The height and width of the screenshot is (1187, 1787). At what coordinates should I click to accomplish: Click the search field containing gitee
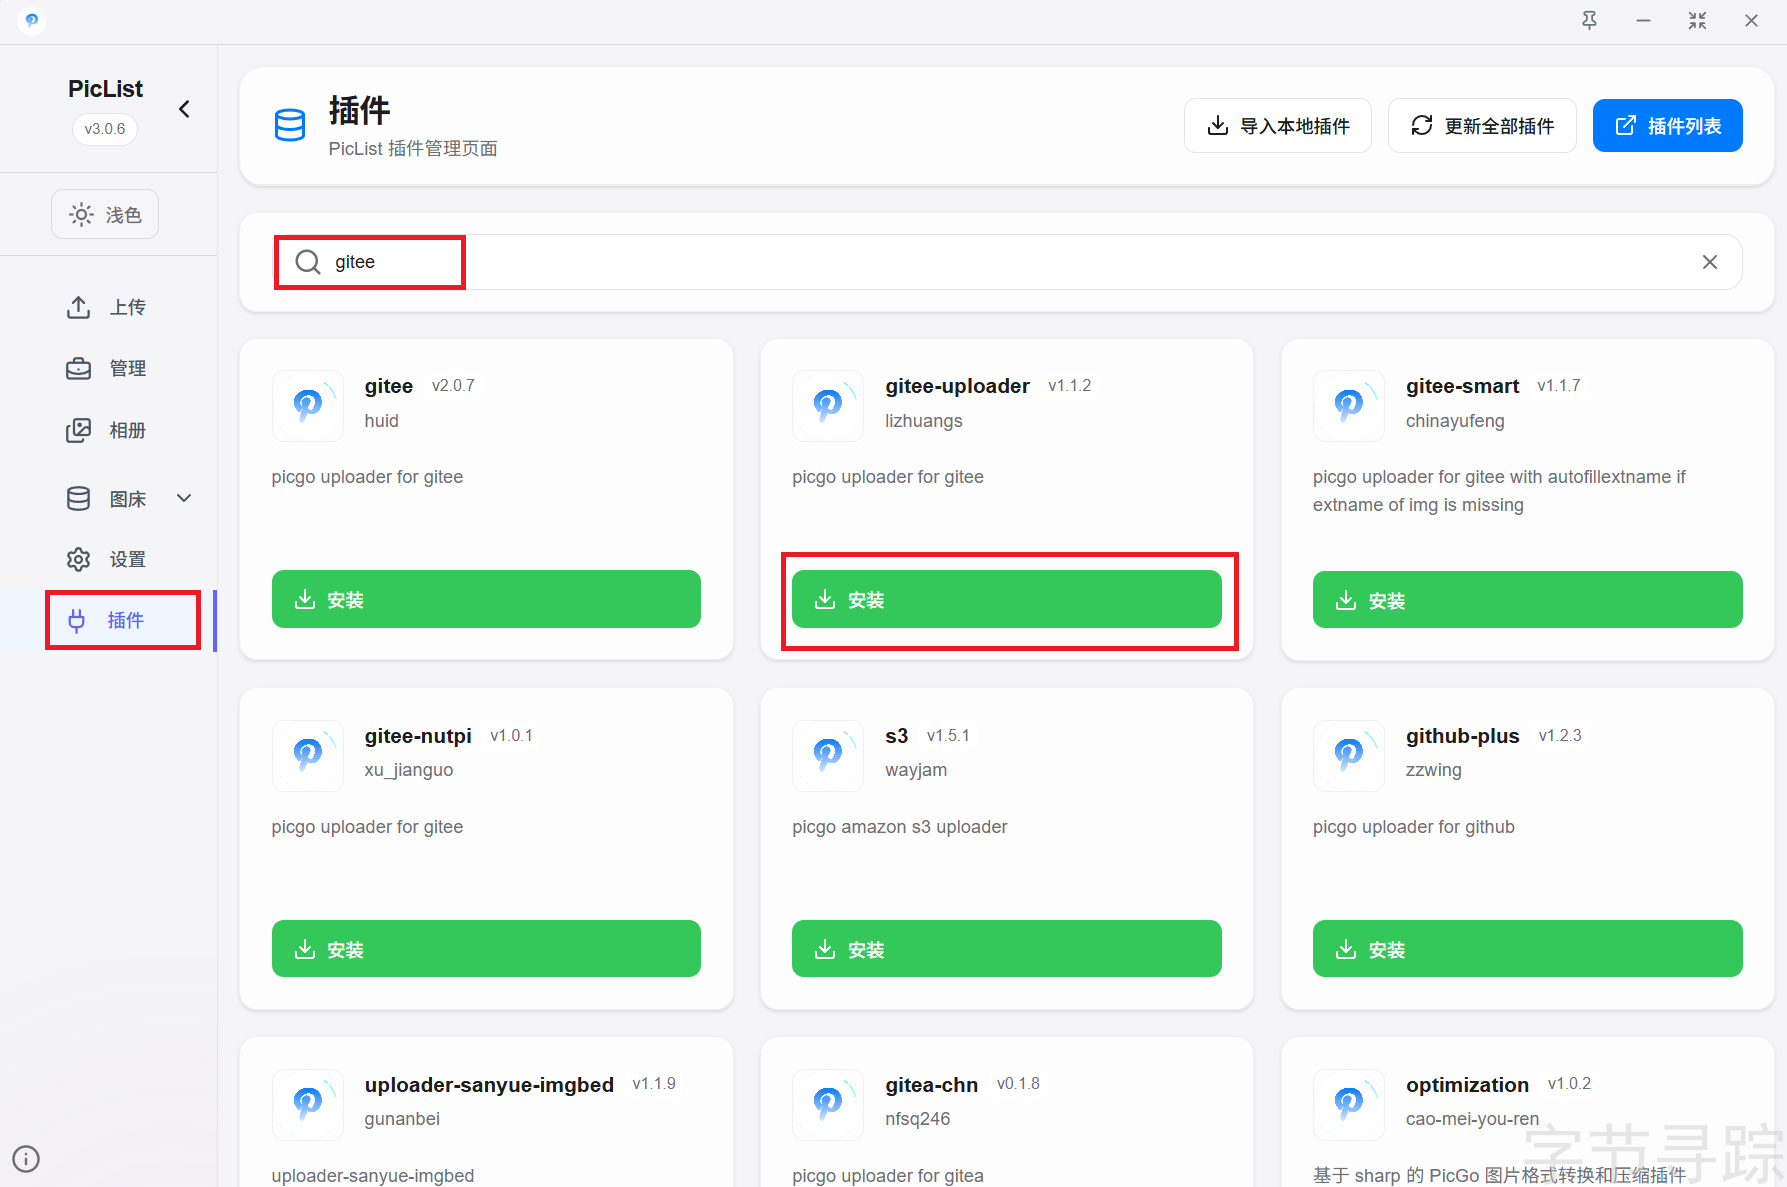[x=1008, y=262]
